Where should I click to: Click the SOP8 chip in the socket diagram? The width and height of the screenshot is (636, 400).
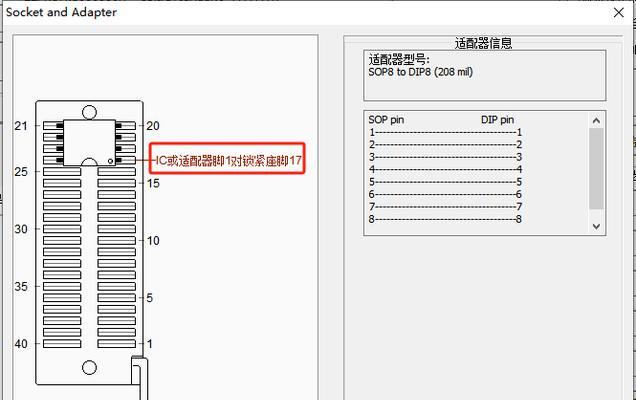coord(89,142)
